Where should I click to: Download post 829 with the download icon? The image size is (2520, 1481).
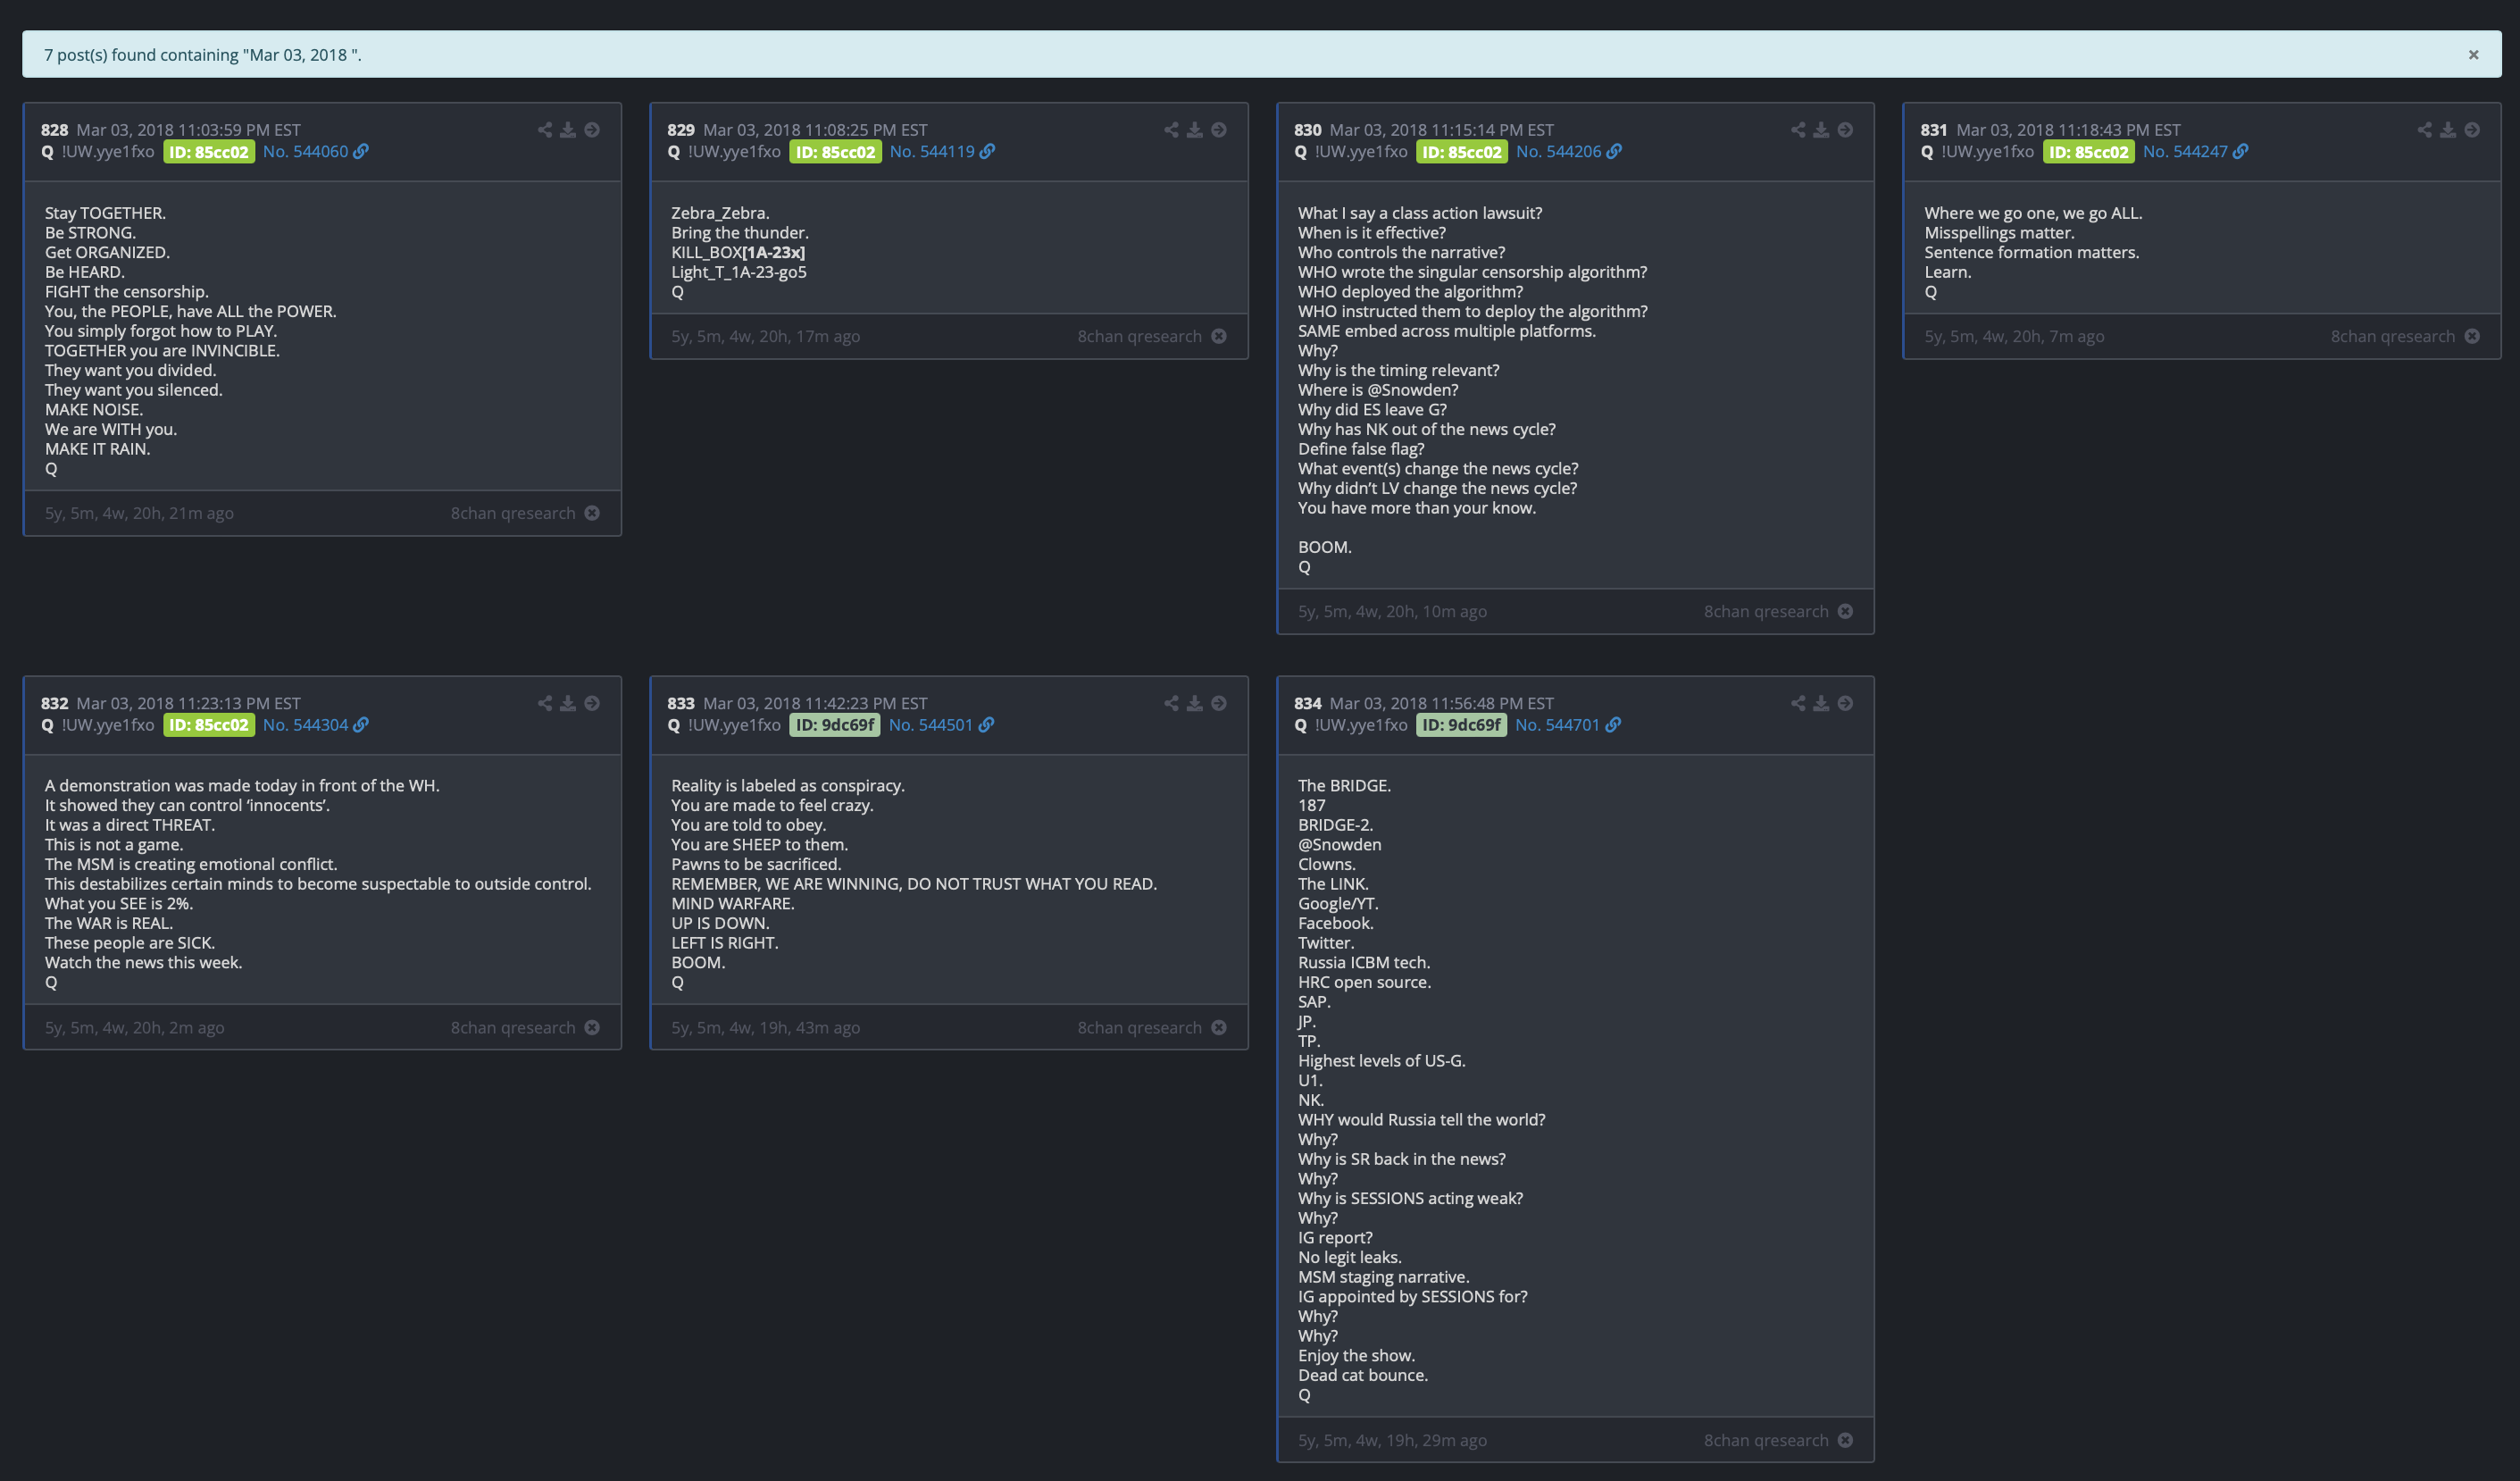point(1194,130)
